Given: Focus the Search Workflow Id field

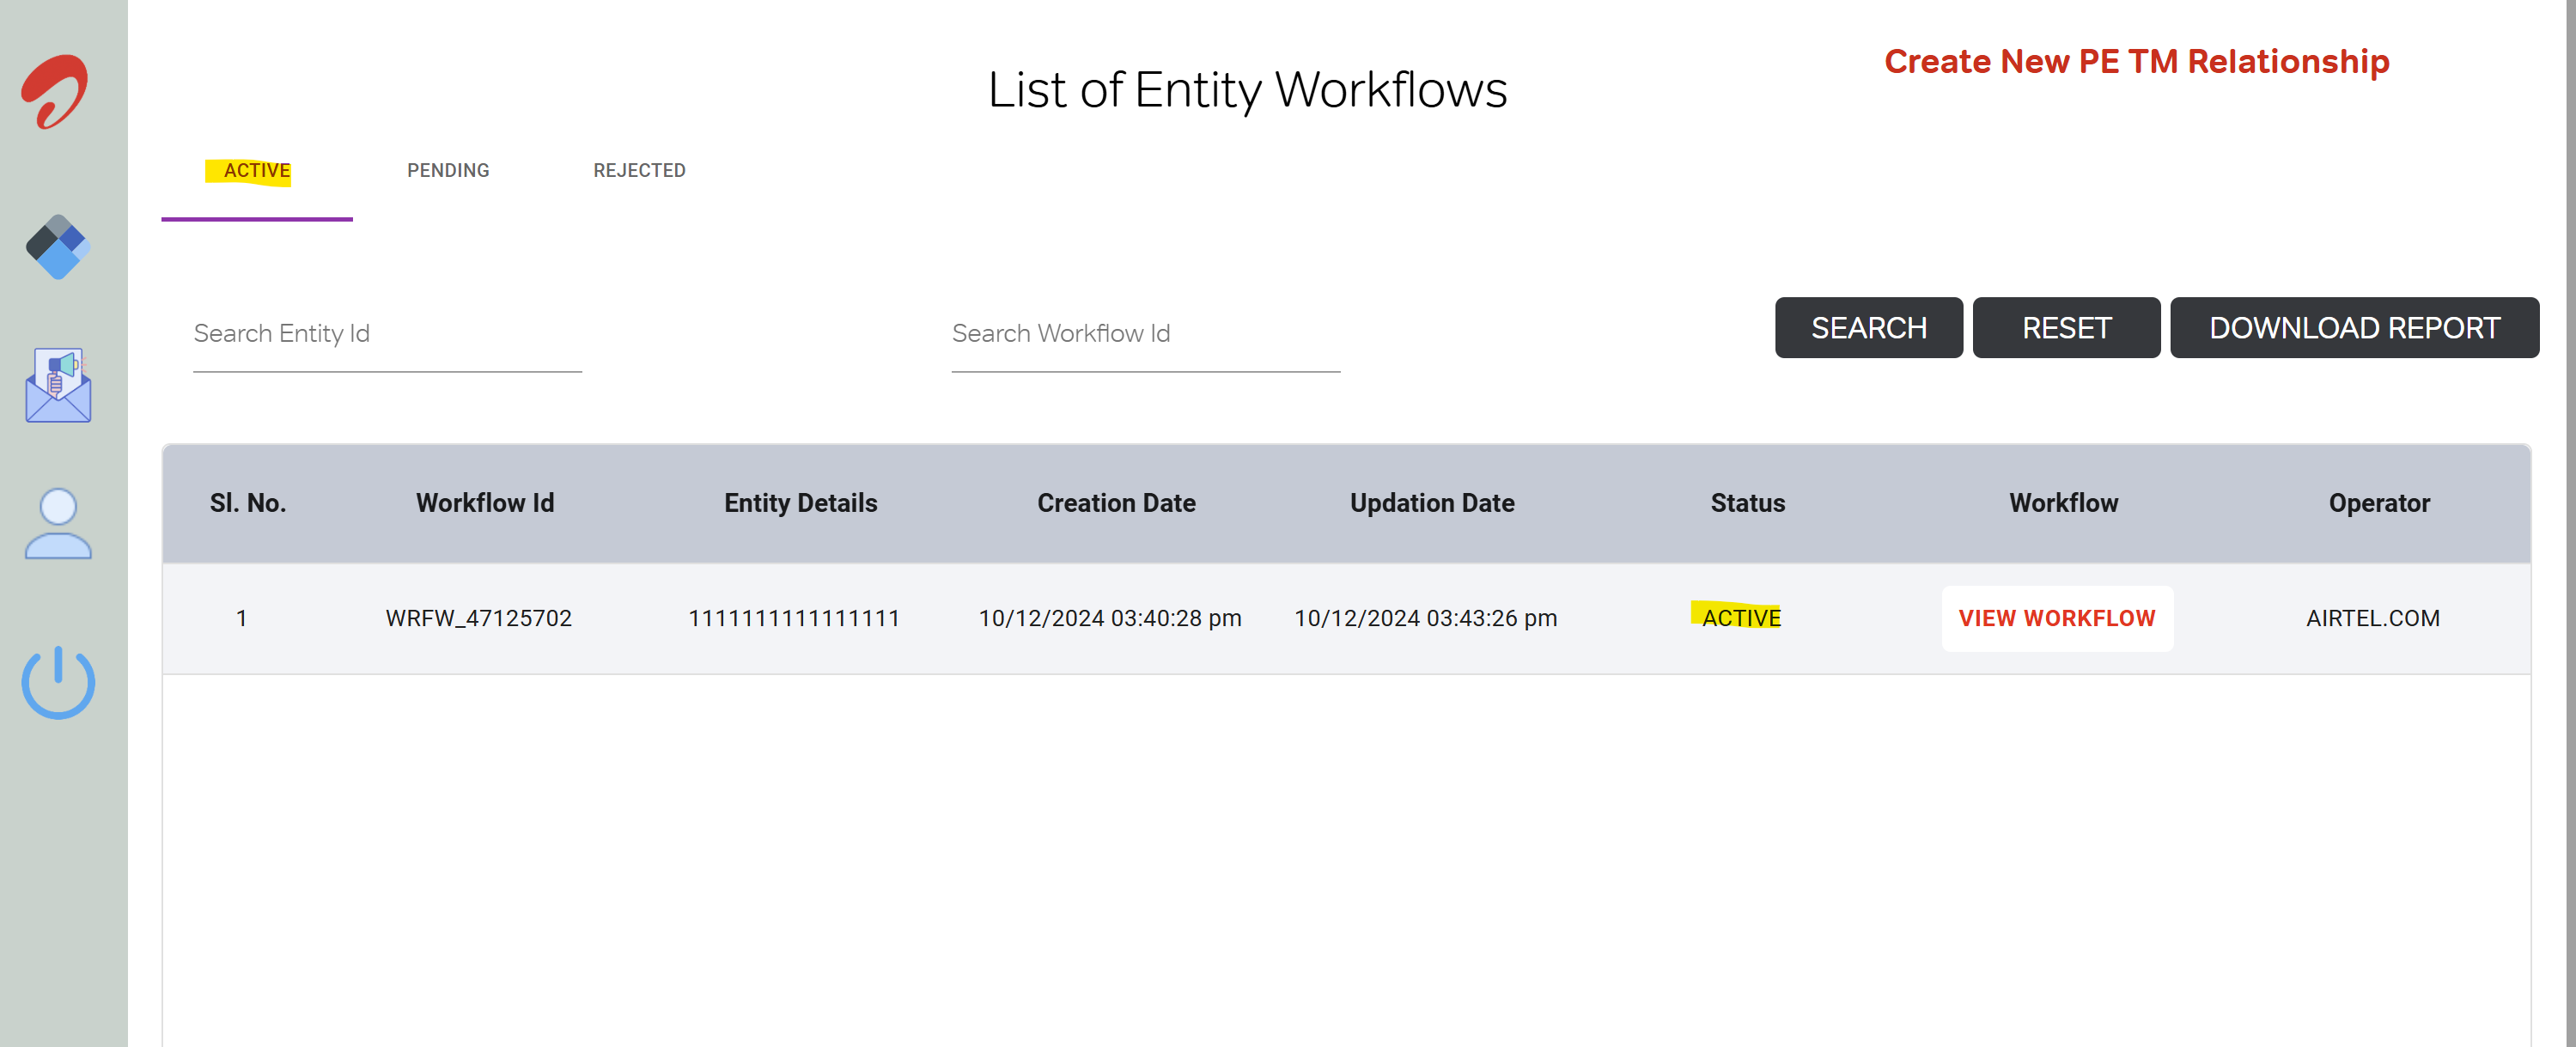Looking at the screenshot, I should tap(1145, 334).
